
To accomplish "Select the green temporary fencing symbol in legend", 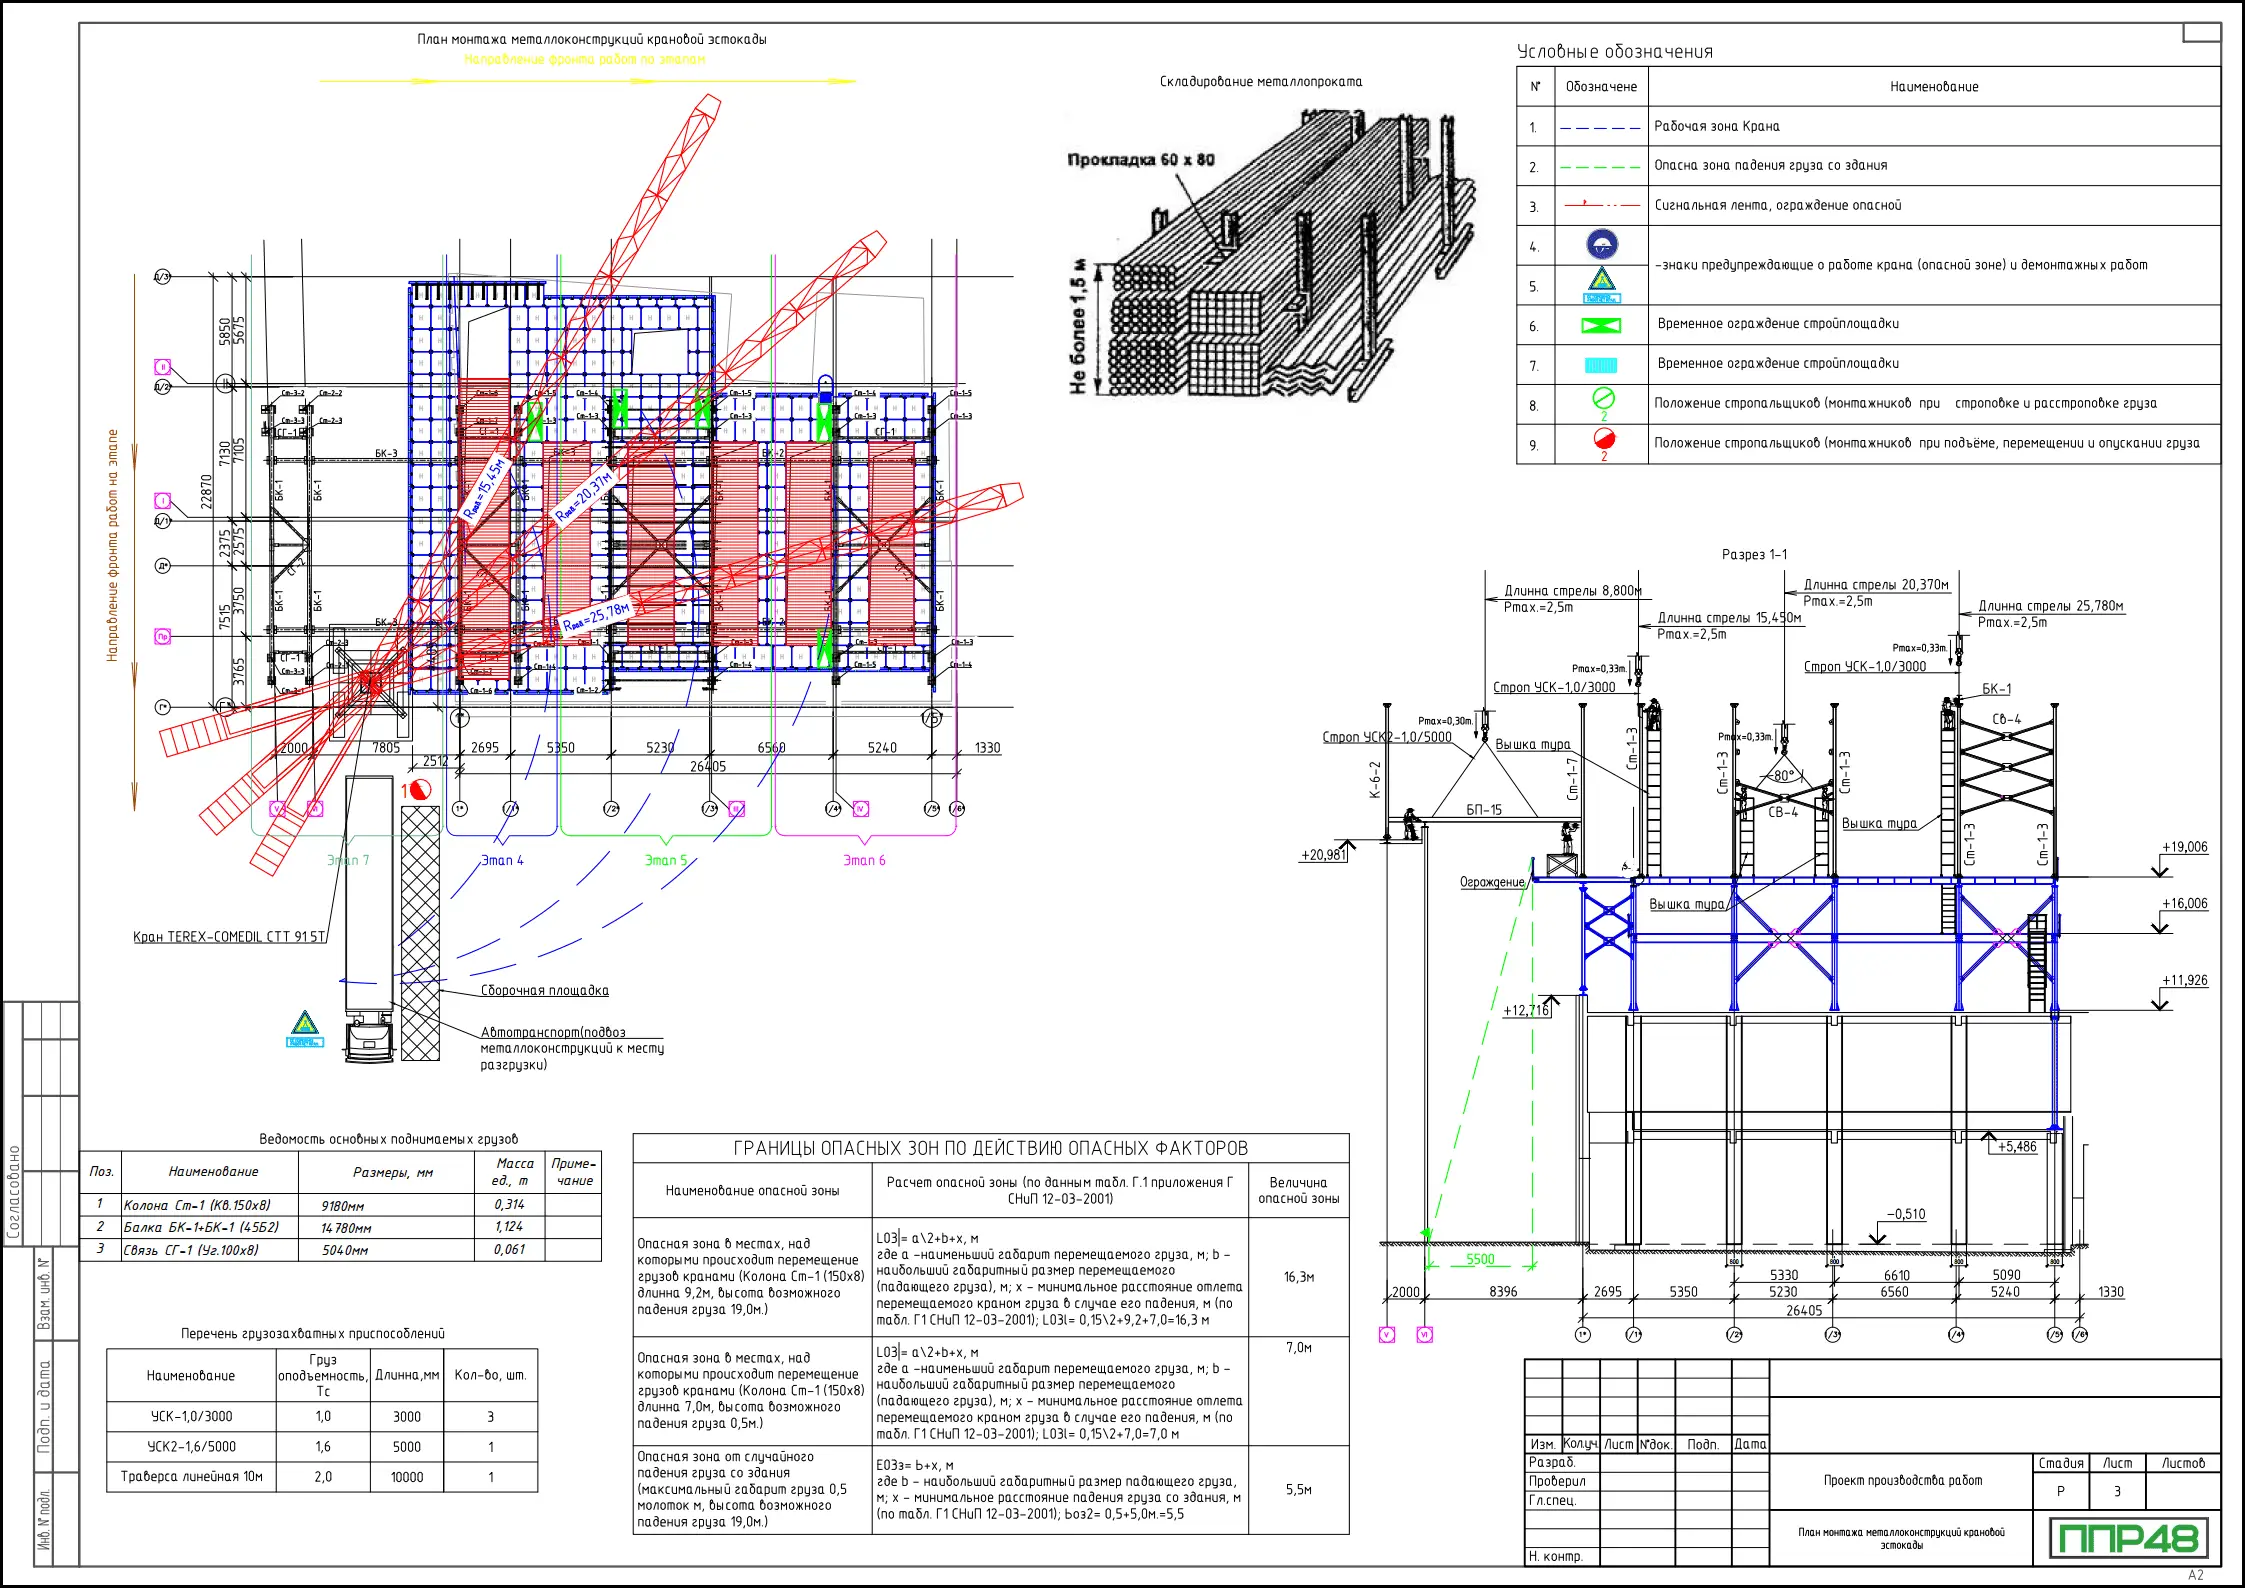I will 1601,326.
